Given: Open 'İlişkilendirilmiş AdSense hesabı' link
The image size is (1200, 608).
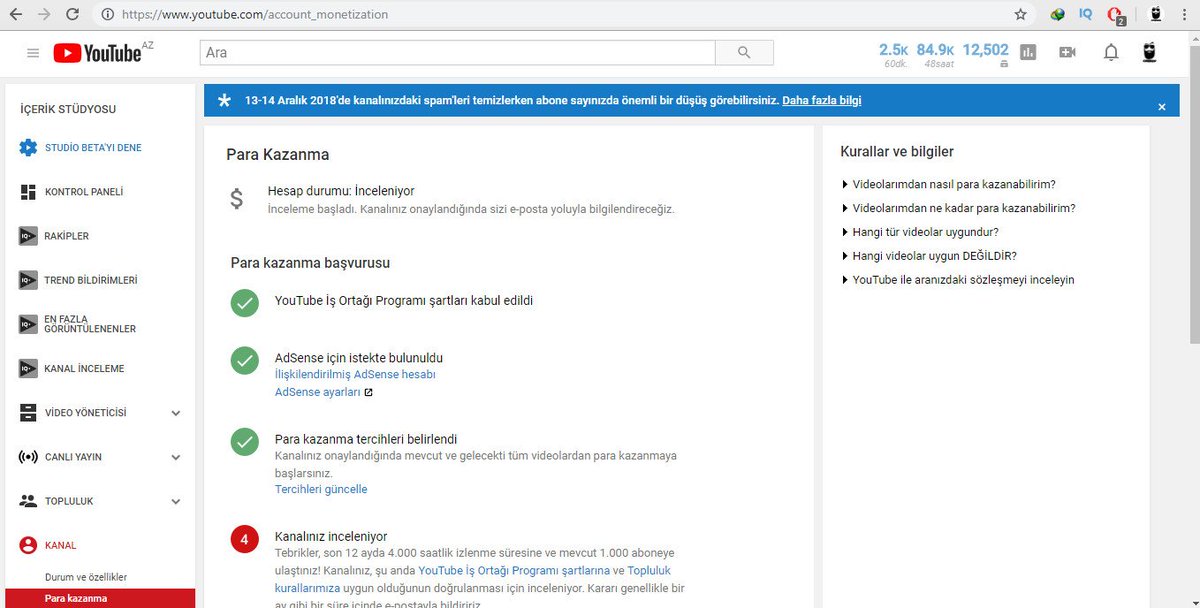Looking at the screenshot, I should coord(355,374).
